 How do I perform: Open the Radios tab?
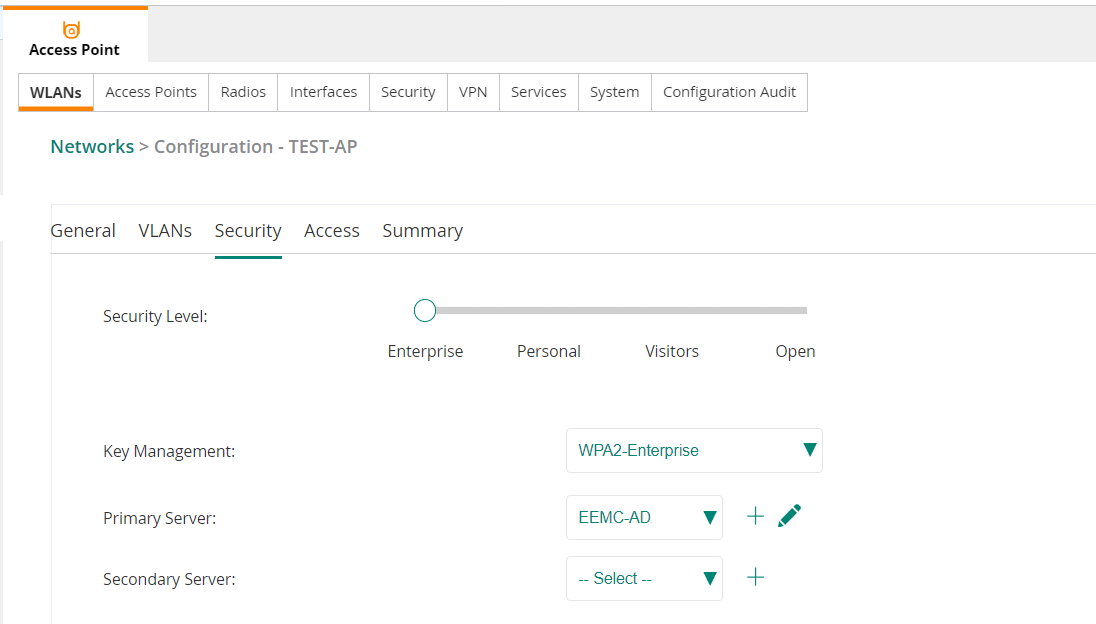(243, 92)
